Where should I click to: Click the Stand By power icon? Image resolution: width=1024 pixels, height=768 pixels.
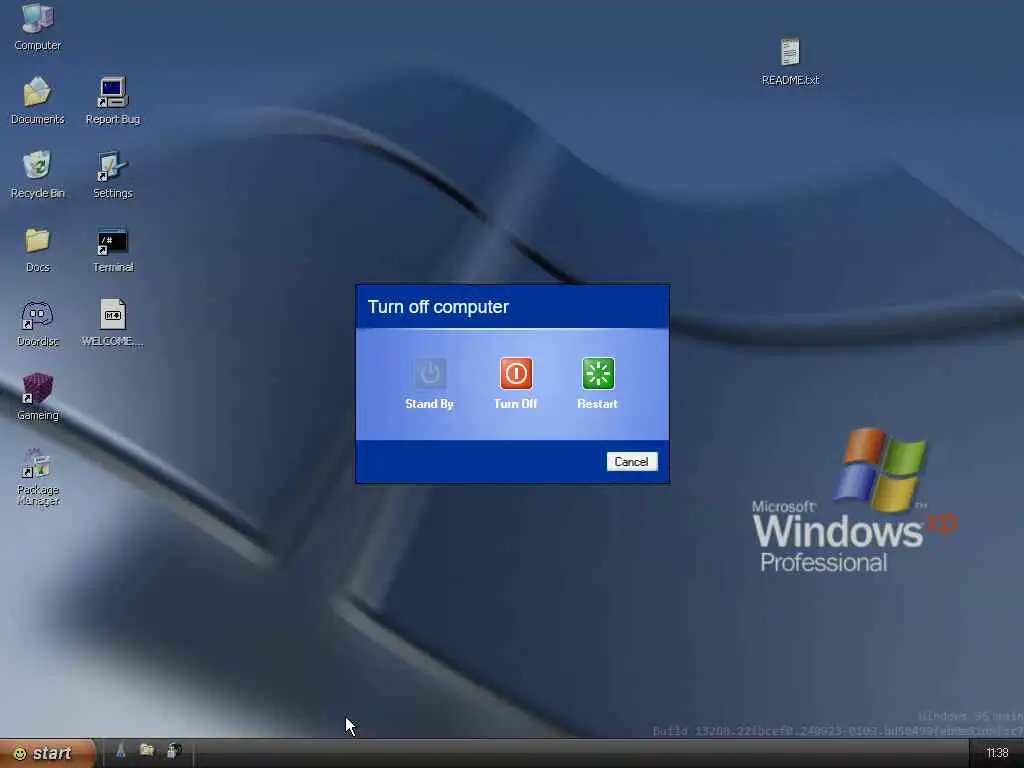click(x=429, y=373)
